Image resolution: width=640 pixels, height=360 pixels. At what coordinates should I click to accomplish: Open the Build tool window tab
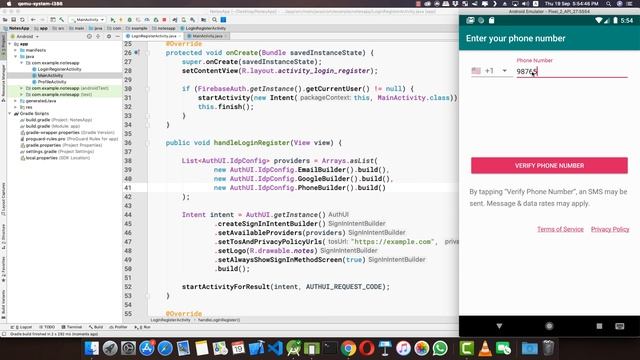[96, 327]
